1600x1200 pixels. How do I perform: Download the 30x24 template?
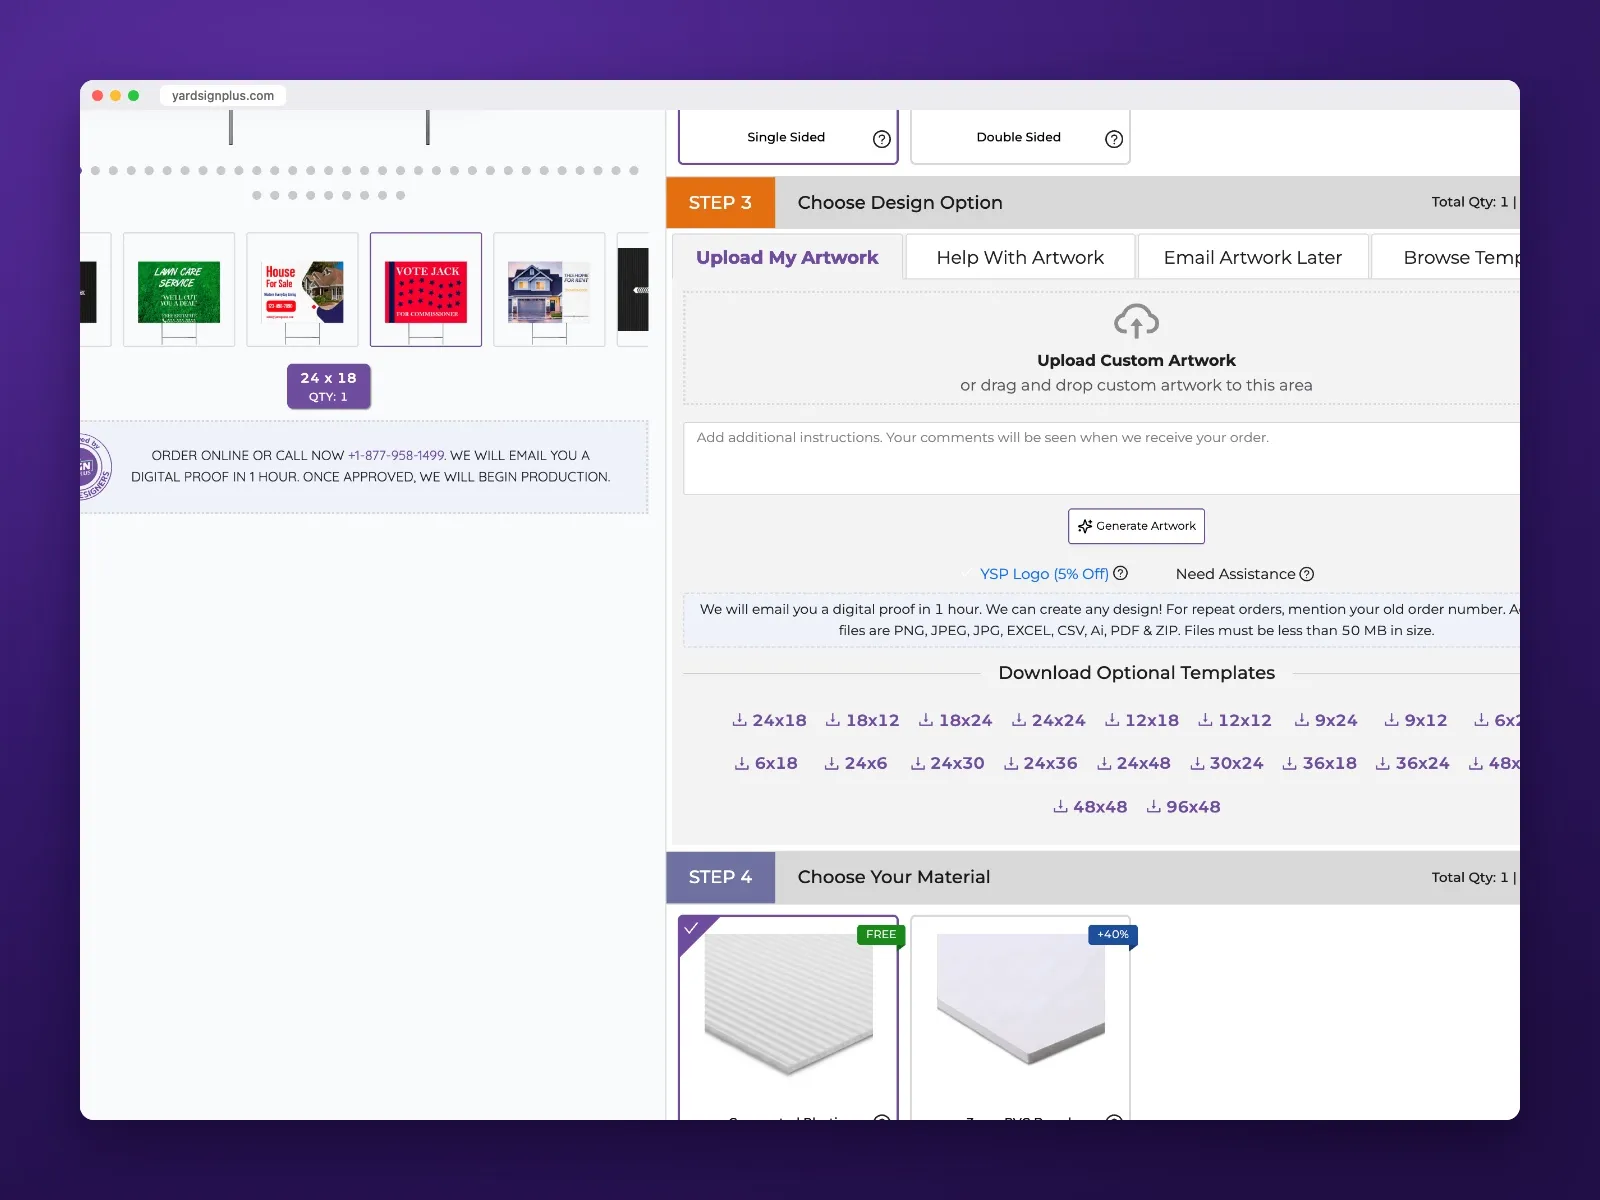(1226, 763)
